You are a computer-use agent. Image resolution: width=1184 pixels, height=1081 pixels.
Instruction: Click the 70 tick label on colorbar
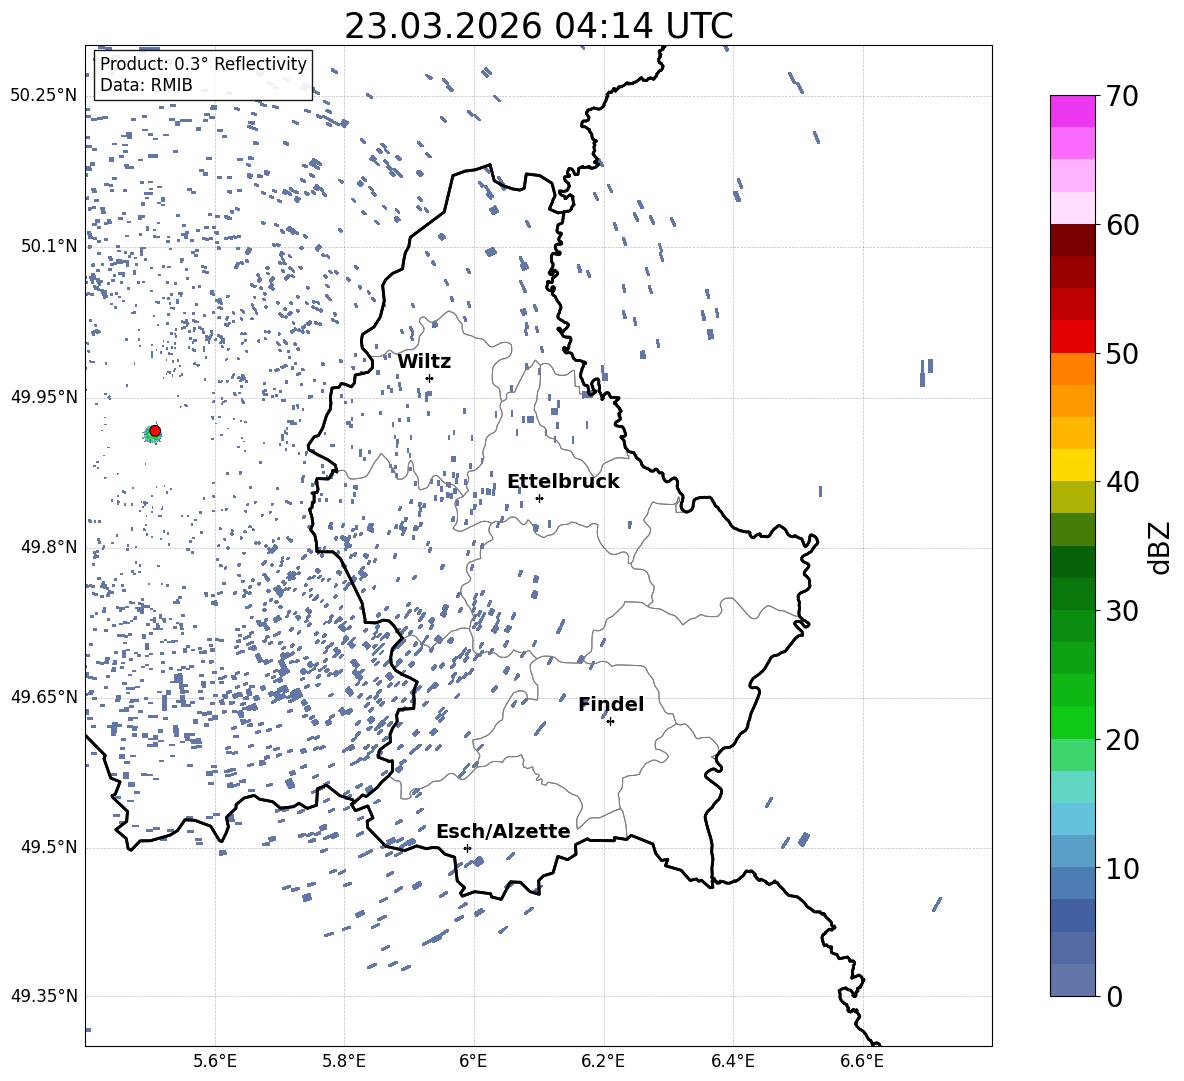[x=1126, y=97]
